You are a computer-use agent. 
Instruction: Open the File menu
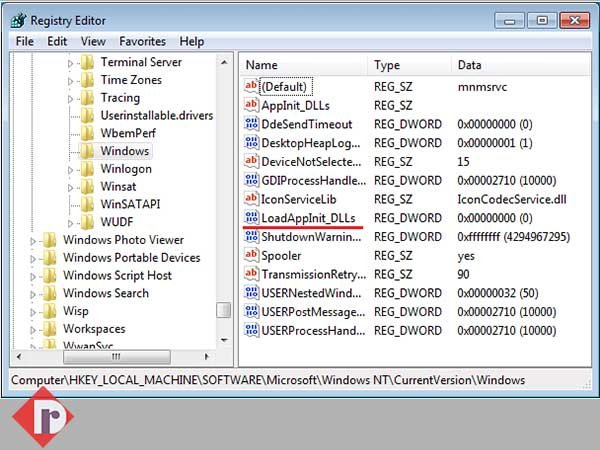(x=25, y=41)
